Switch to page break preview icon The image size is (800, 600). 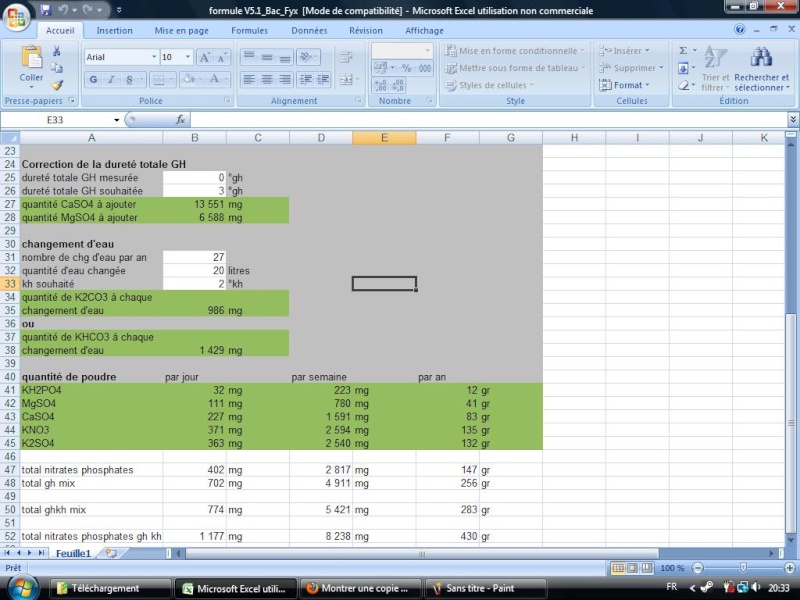[646, 568]
